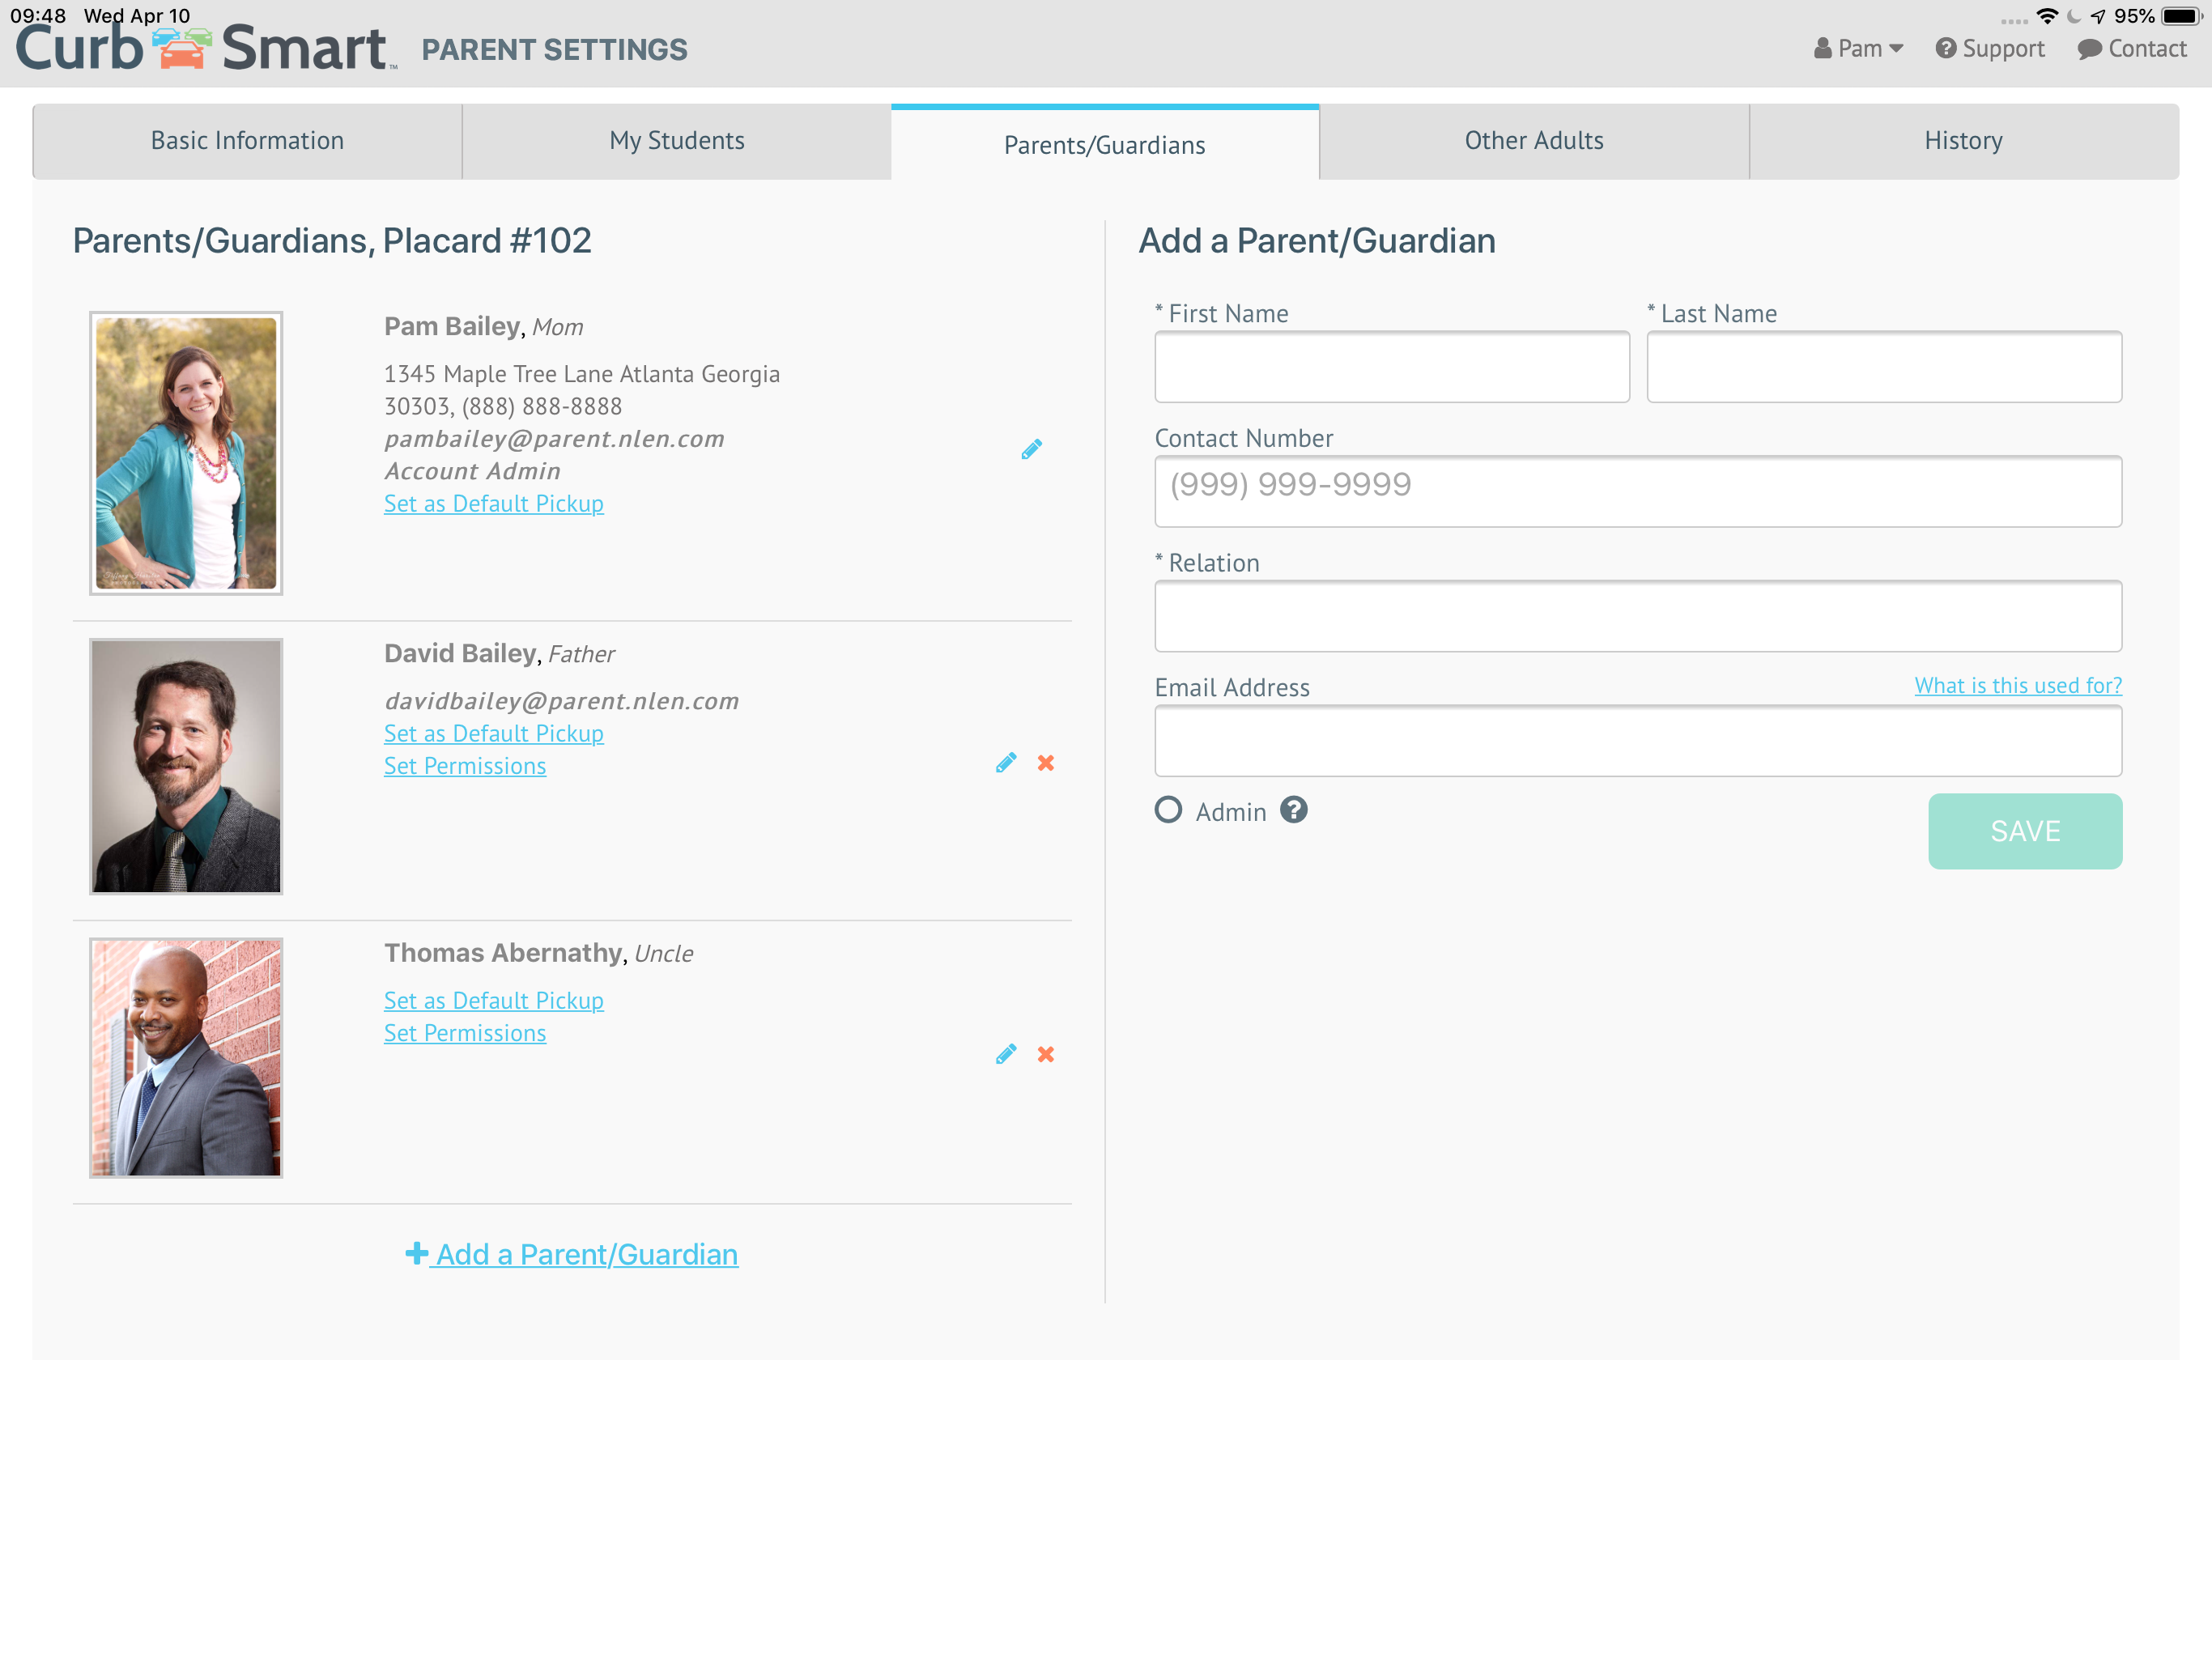This screenshot has height=1658, width=2212.
Task: Click the Contact Number field
Action: click(1638, 491)
